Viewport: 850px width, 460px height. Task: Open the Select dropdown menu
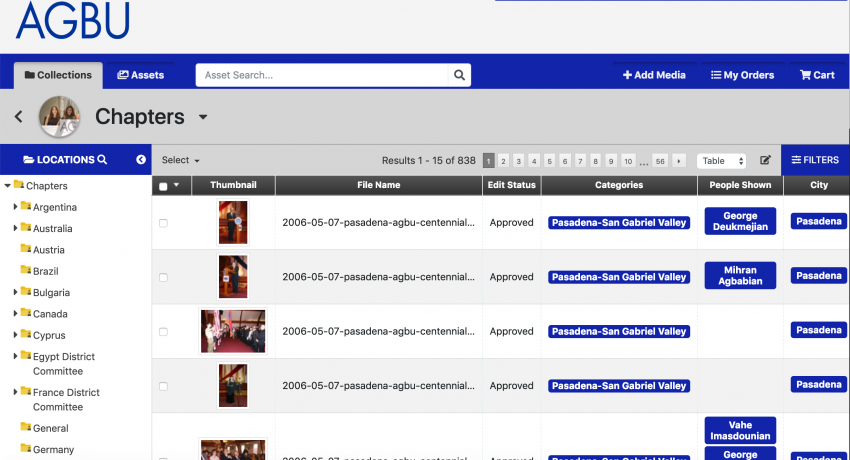[181, 160]
